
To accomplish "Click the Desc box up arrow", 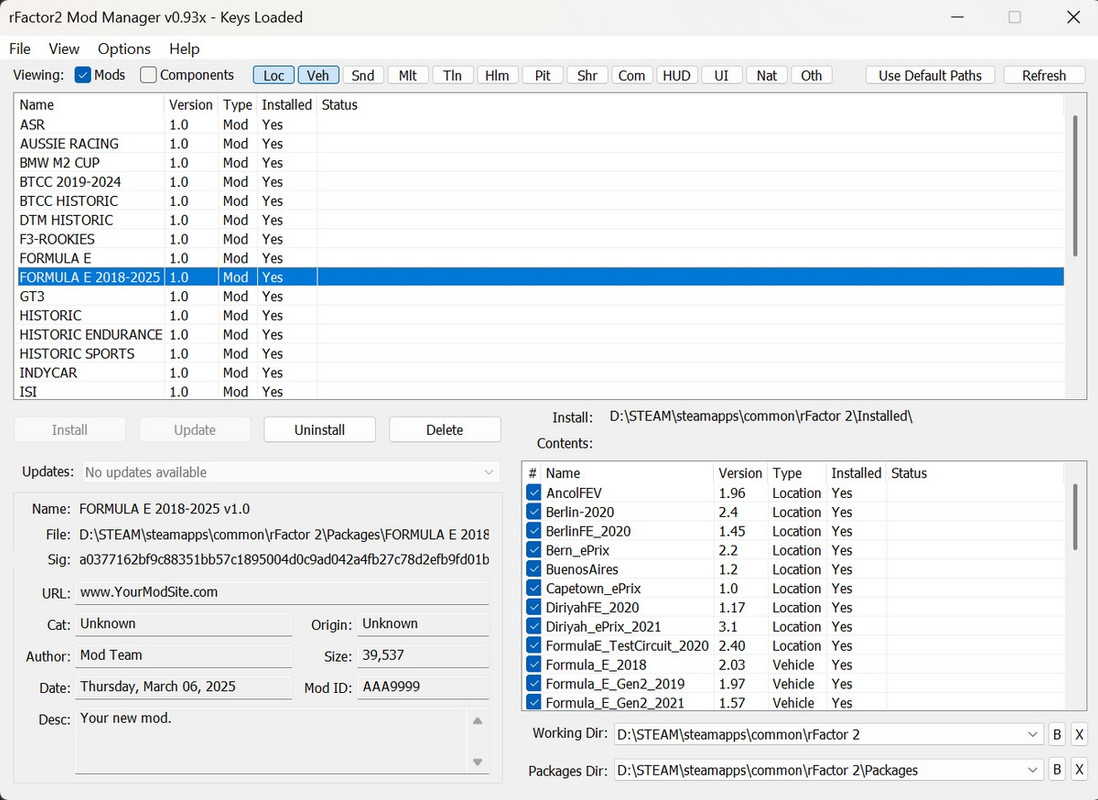I will (x=478, y=720).
